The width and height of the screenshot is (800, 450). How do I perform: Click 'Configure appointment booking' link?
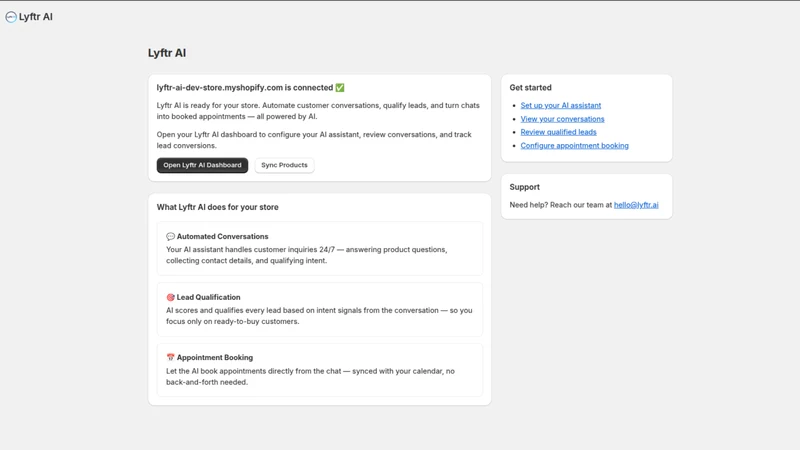point(574,145)
